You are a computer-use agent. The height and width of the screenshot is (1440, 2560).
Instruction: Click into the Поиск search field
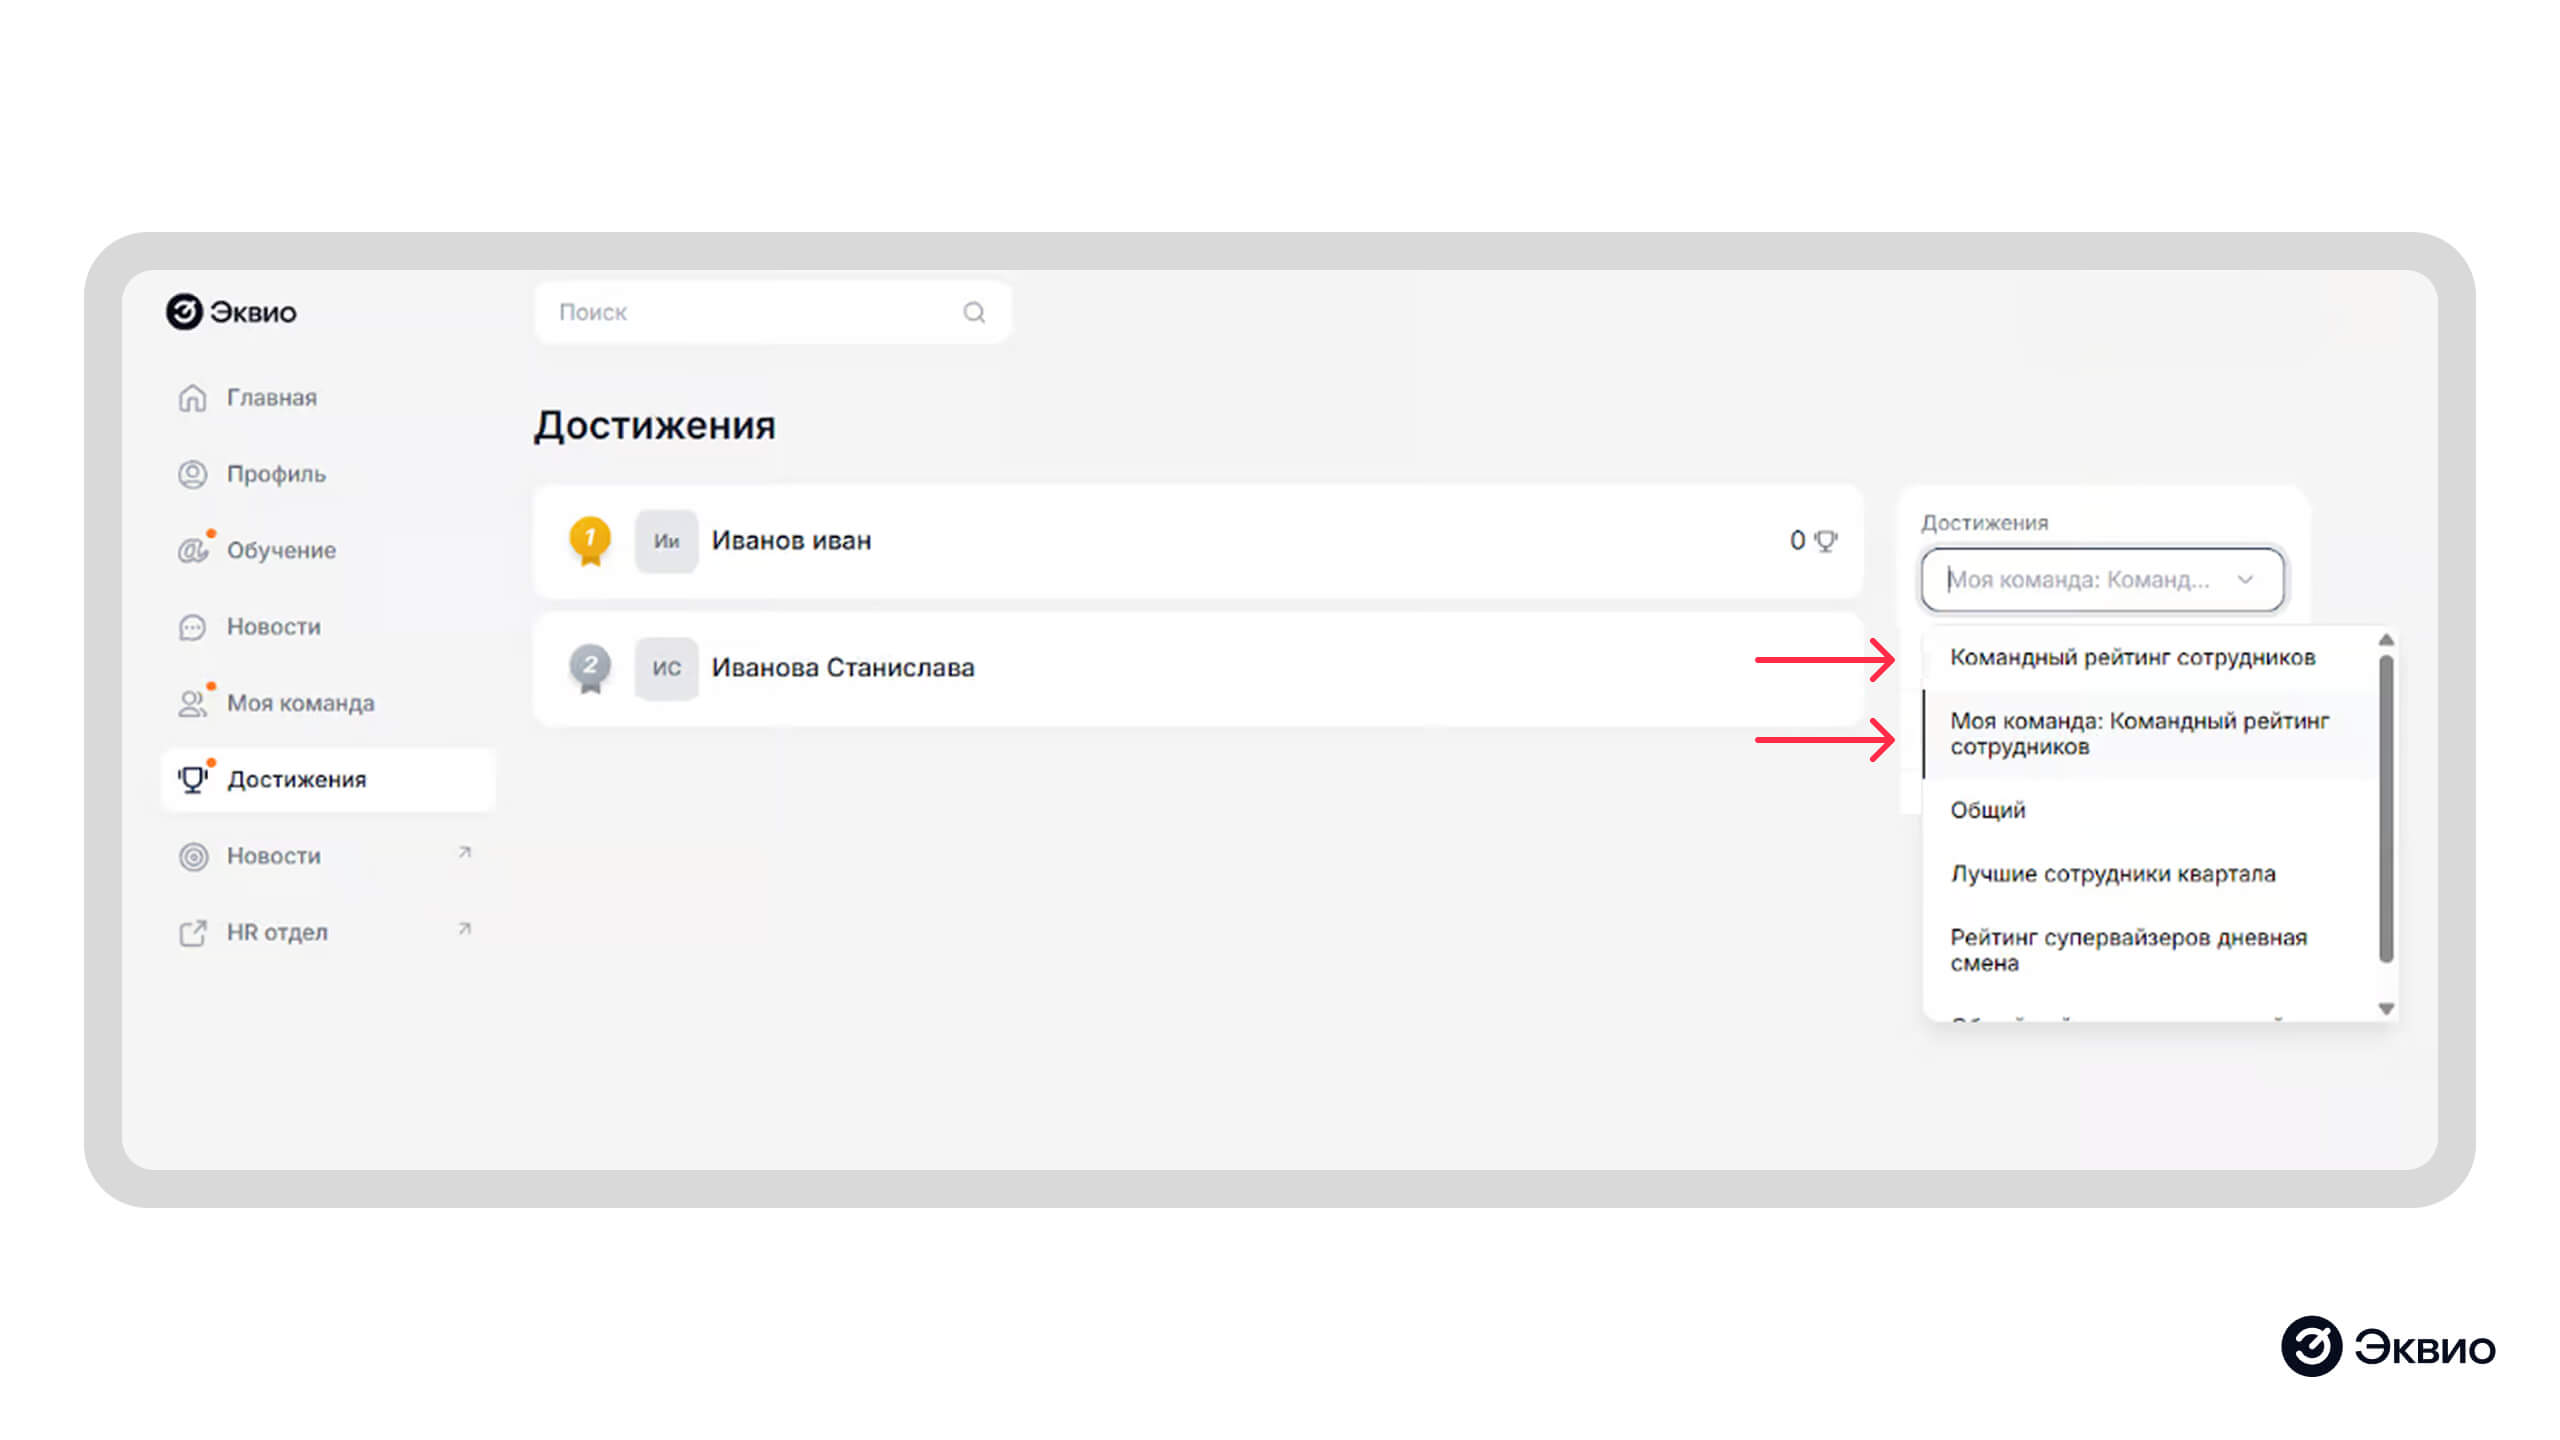750,313
